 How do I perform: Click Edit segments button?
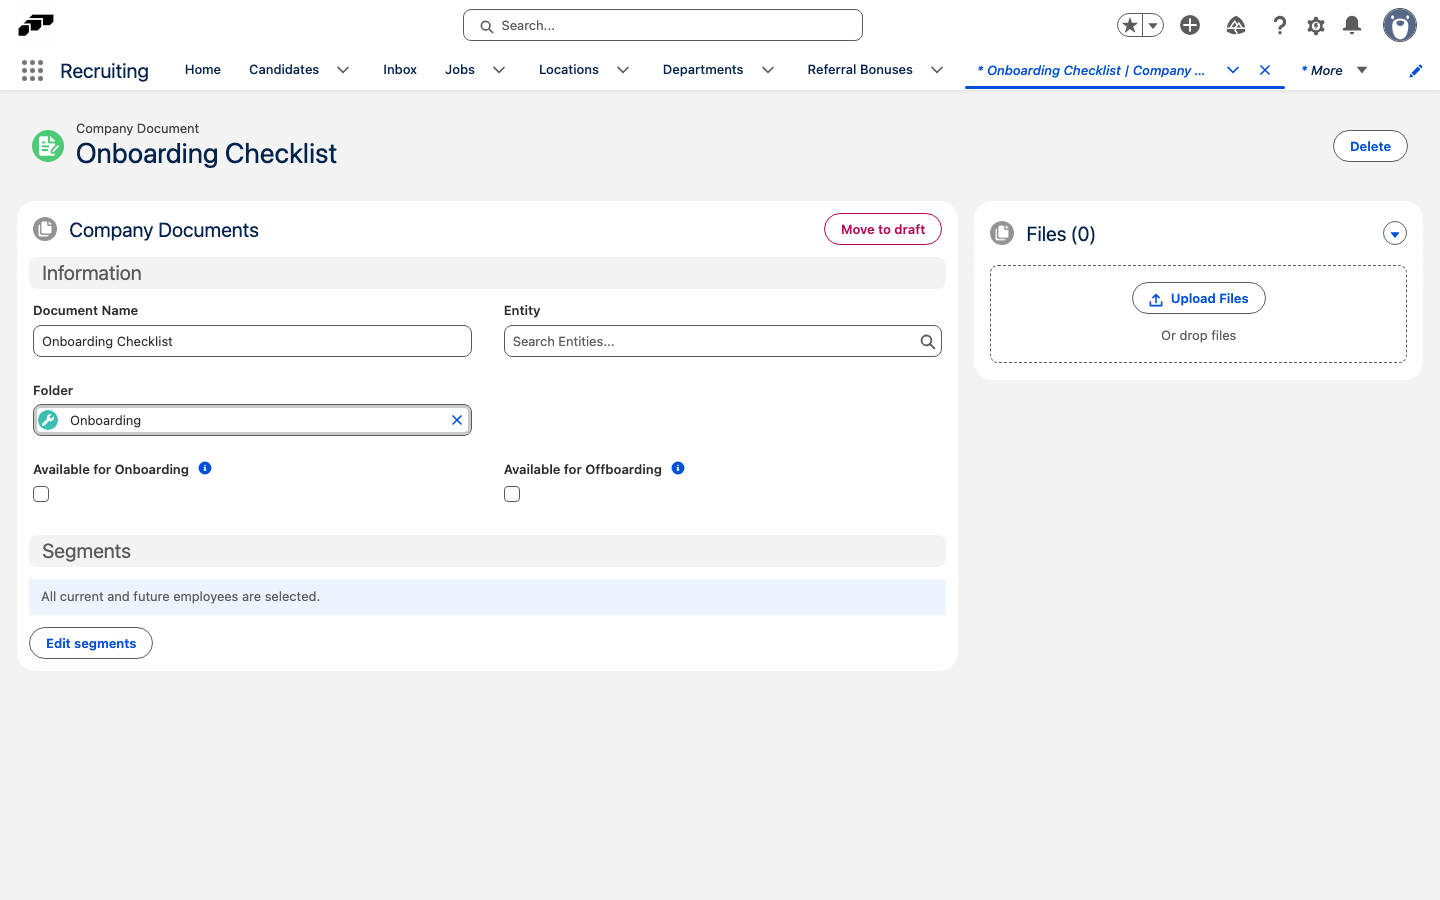[91, 643]
